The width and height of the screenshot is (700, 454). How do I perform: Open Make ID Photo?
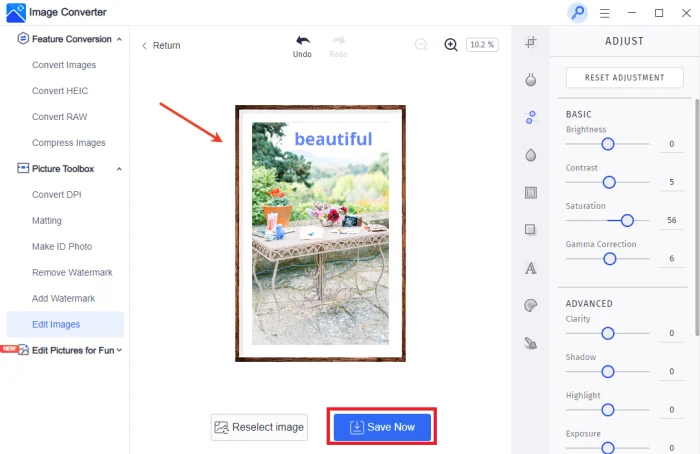(x=62, y=246)
